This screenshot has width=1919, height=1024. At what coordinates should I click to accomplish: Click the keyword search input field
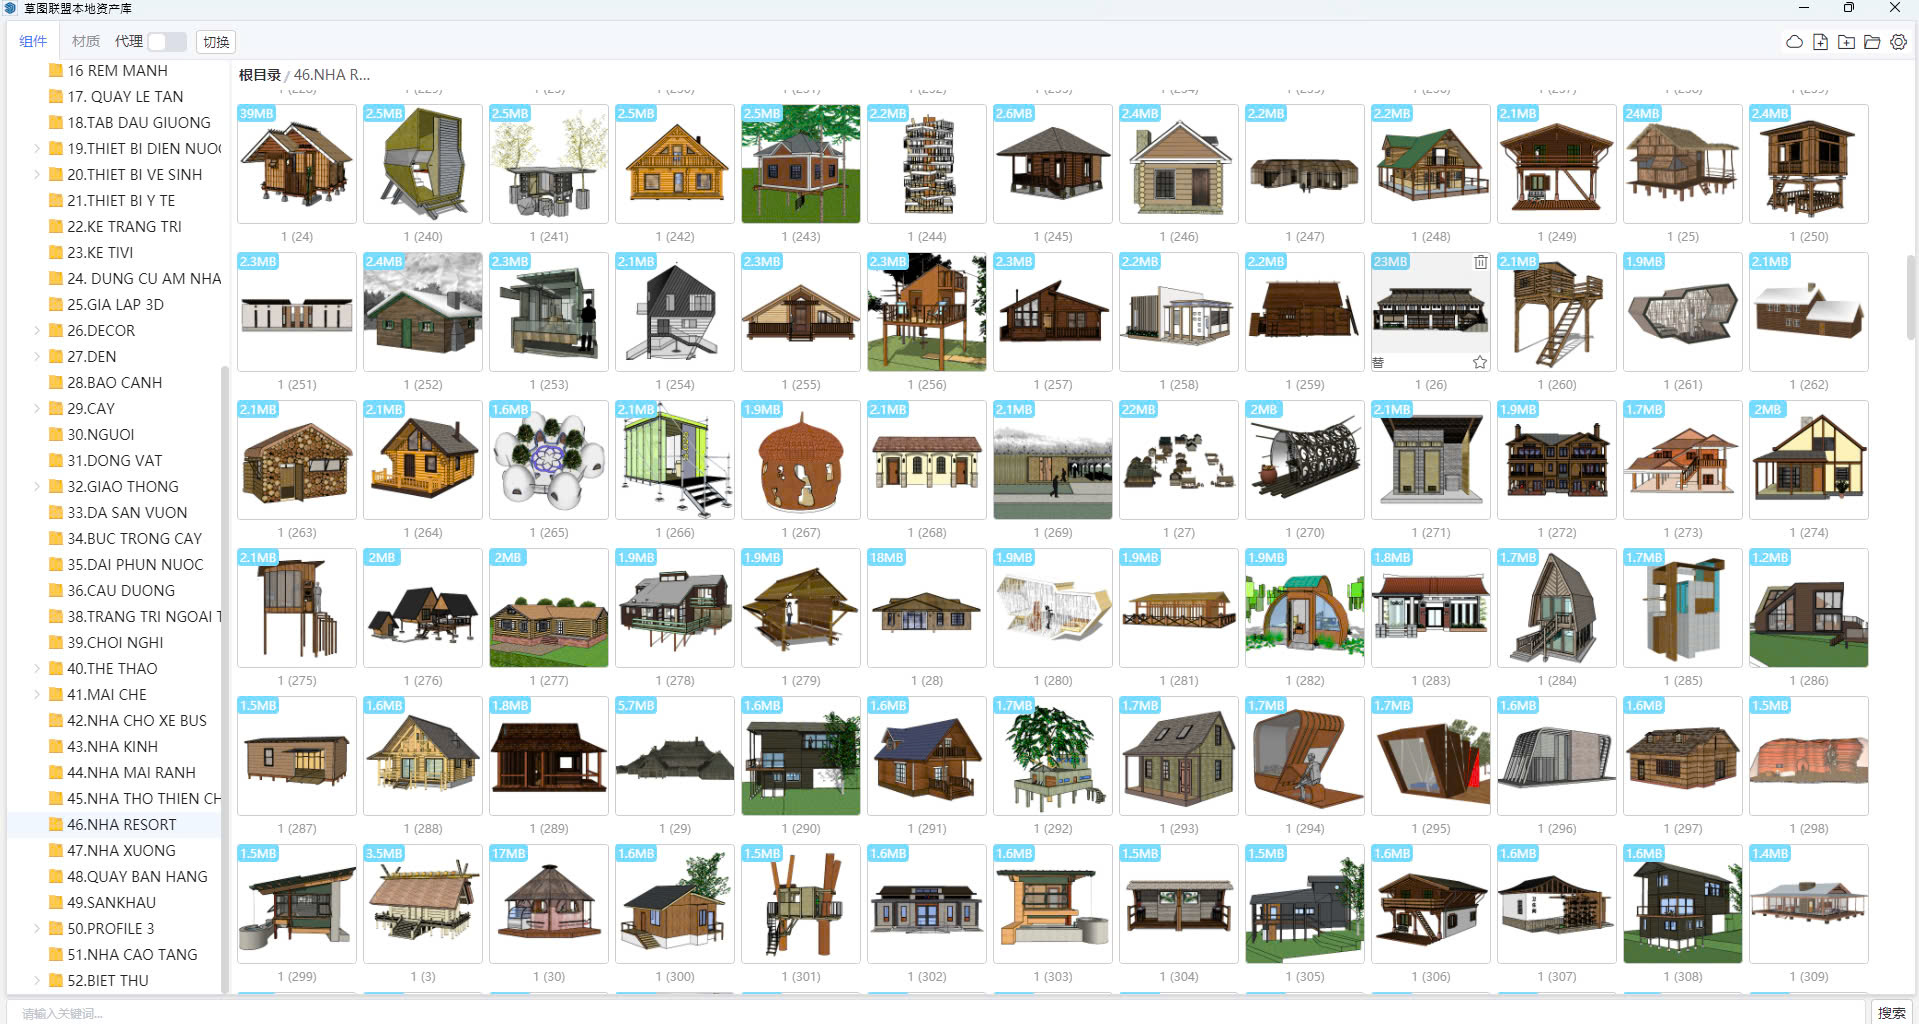900,1013
